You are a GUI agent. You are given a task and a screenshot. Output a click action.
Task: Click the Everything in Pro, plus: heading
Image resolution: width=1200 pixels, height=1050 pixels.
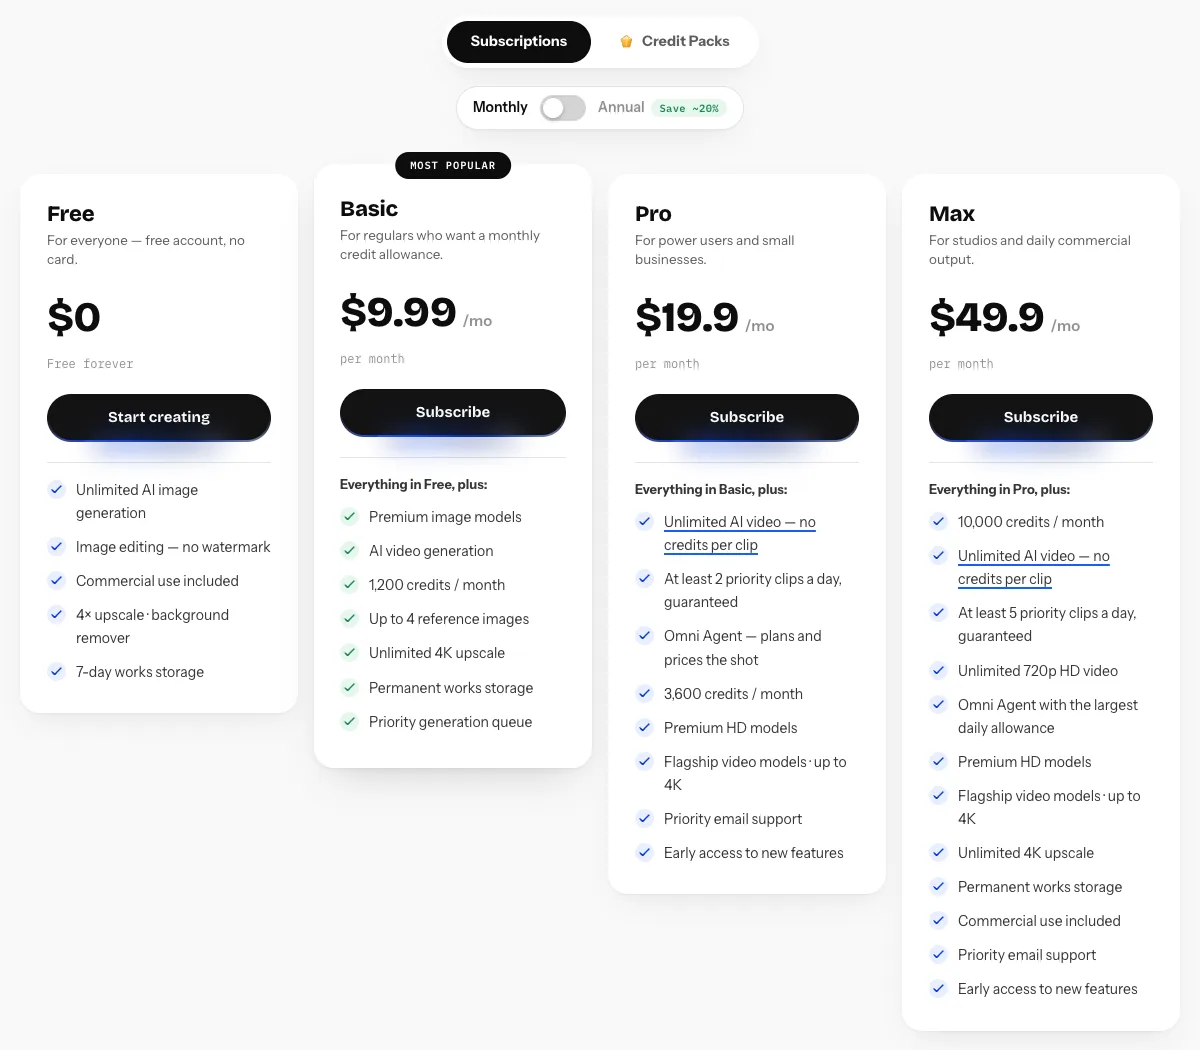point(1000,489)
